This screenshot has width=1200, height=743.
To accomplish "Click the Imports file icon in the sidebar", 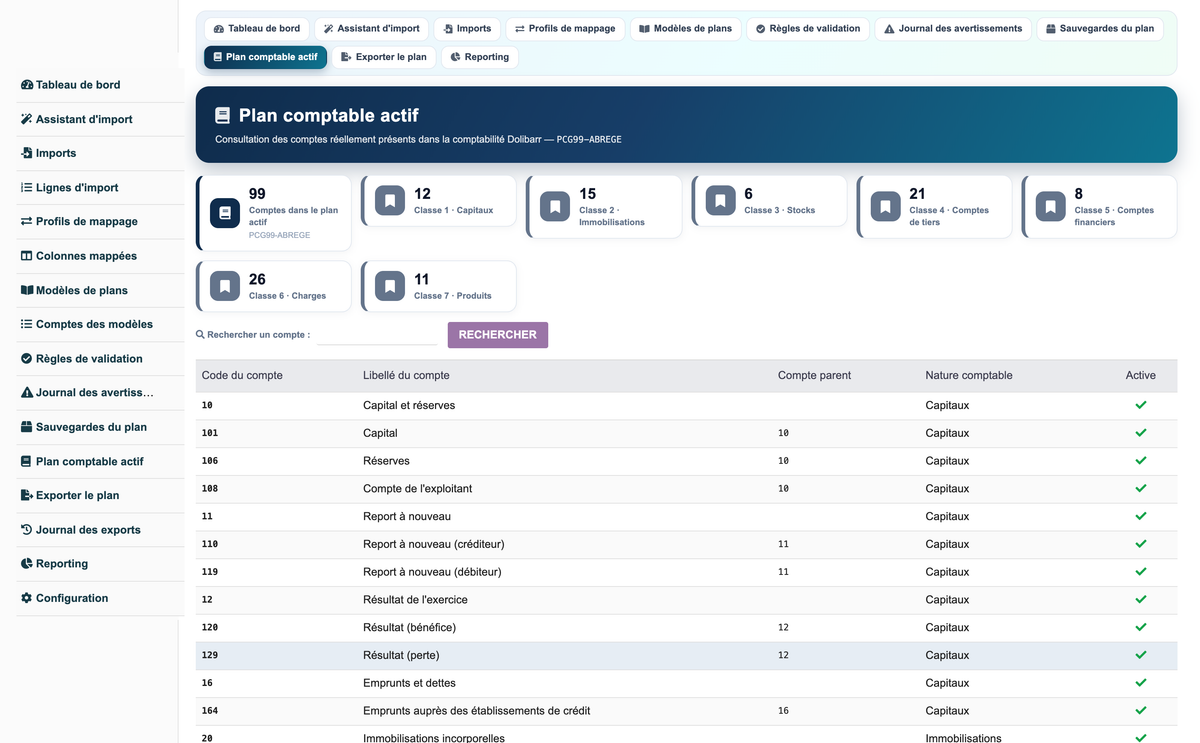I will pyautogui.click(x=27, y=153).
